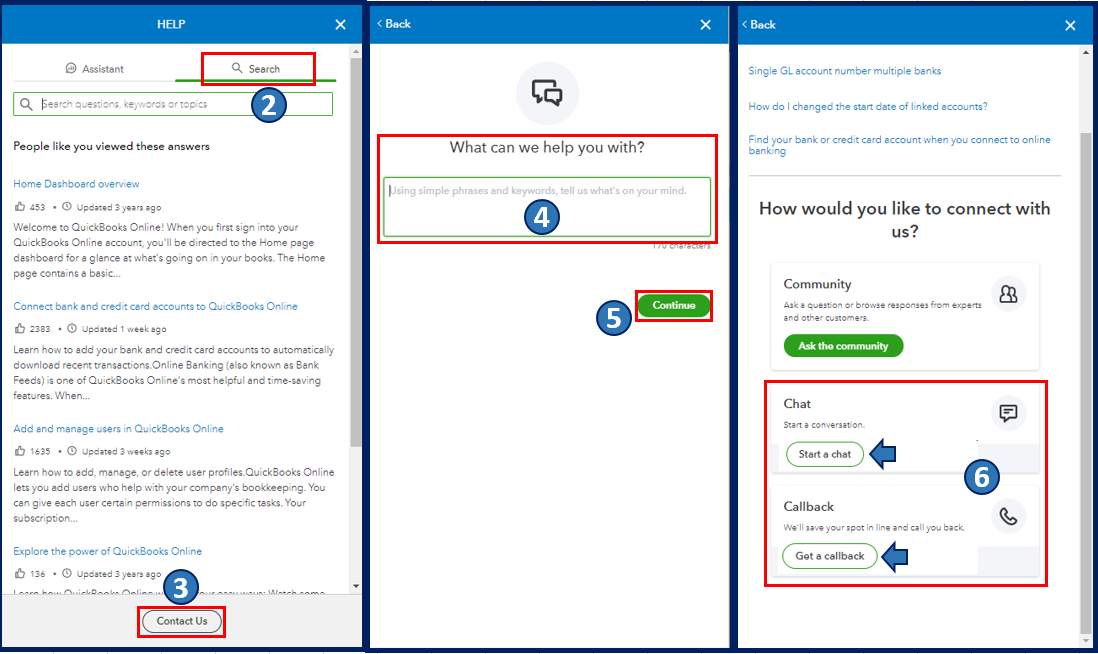Image resolution: width=1098 pixels, height=654 pixels.
Task: Switch to the Assistant tab
Action: (x=95, y=69)
